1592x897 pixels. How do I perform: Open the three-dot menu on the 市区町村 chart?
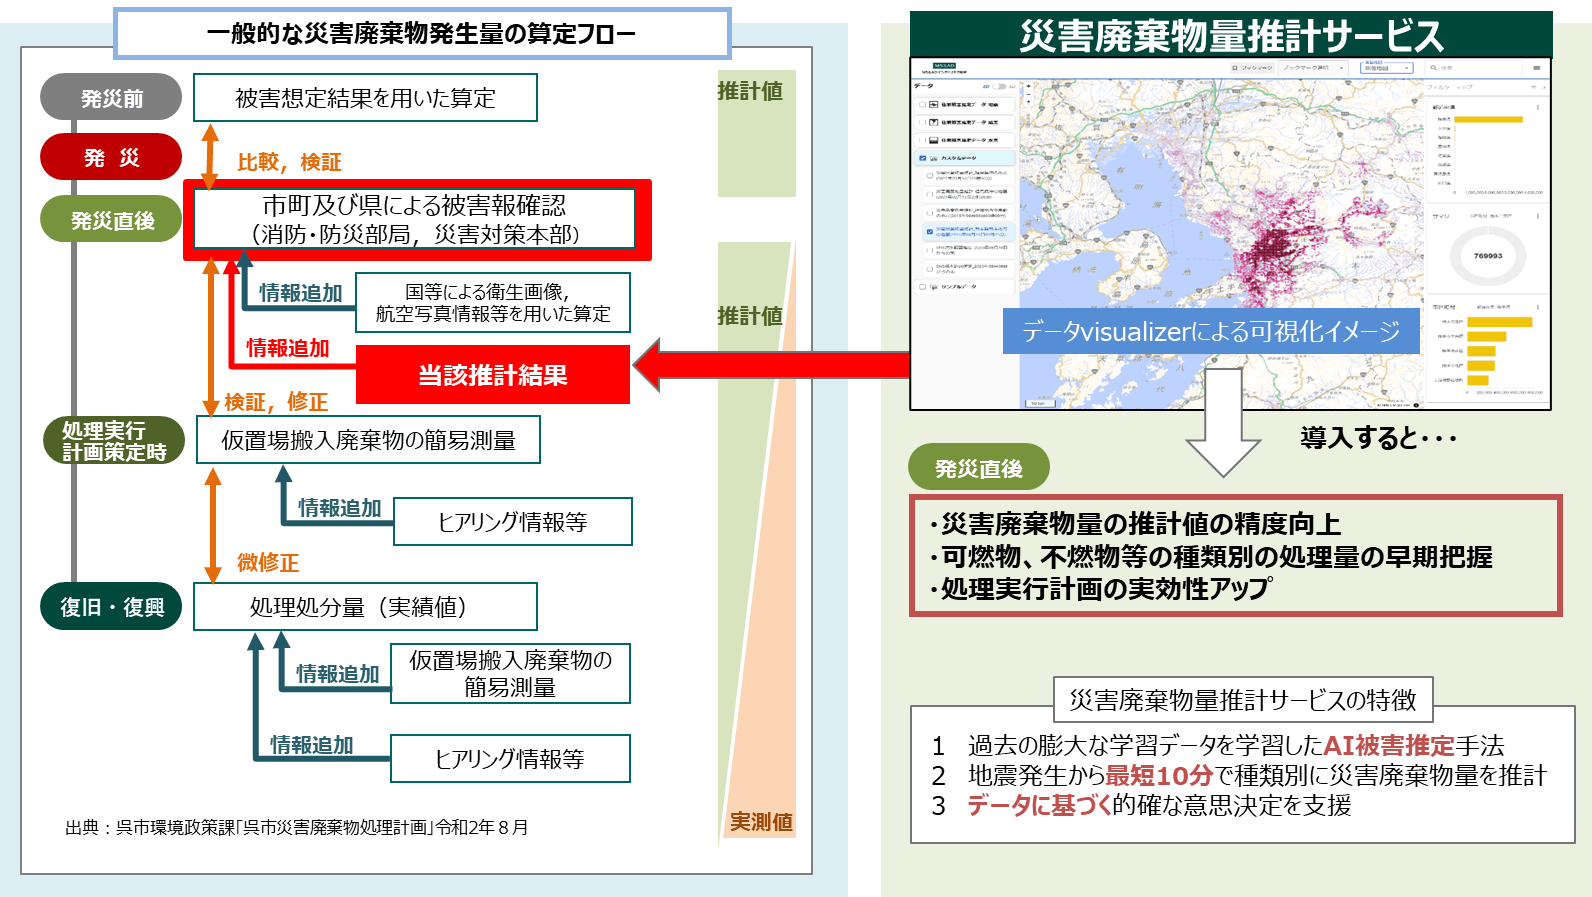[x=1537, y=307]
